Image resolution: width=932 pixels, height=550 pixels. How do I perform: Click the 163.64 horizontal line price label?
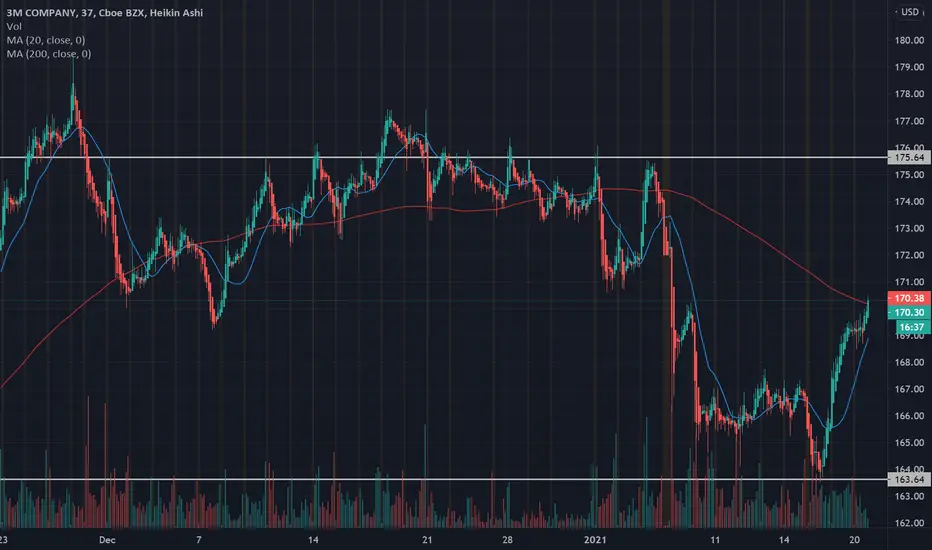click(909, 479)
